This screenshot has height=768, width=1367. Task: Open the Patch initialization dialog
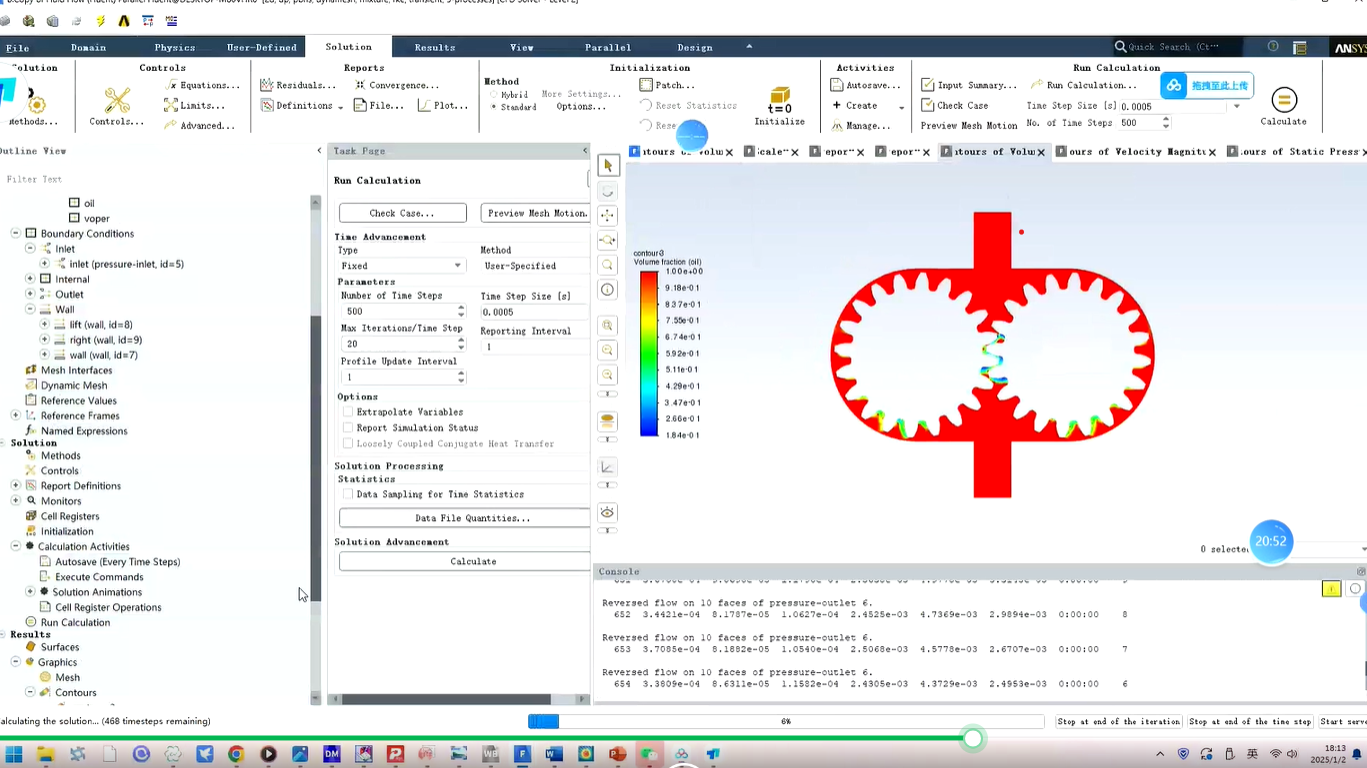coord(667,85)
